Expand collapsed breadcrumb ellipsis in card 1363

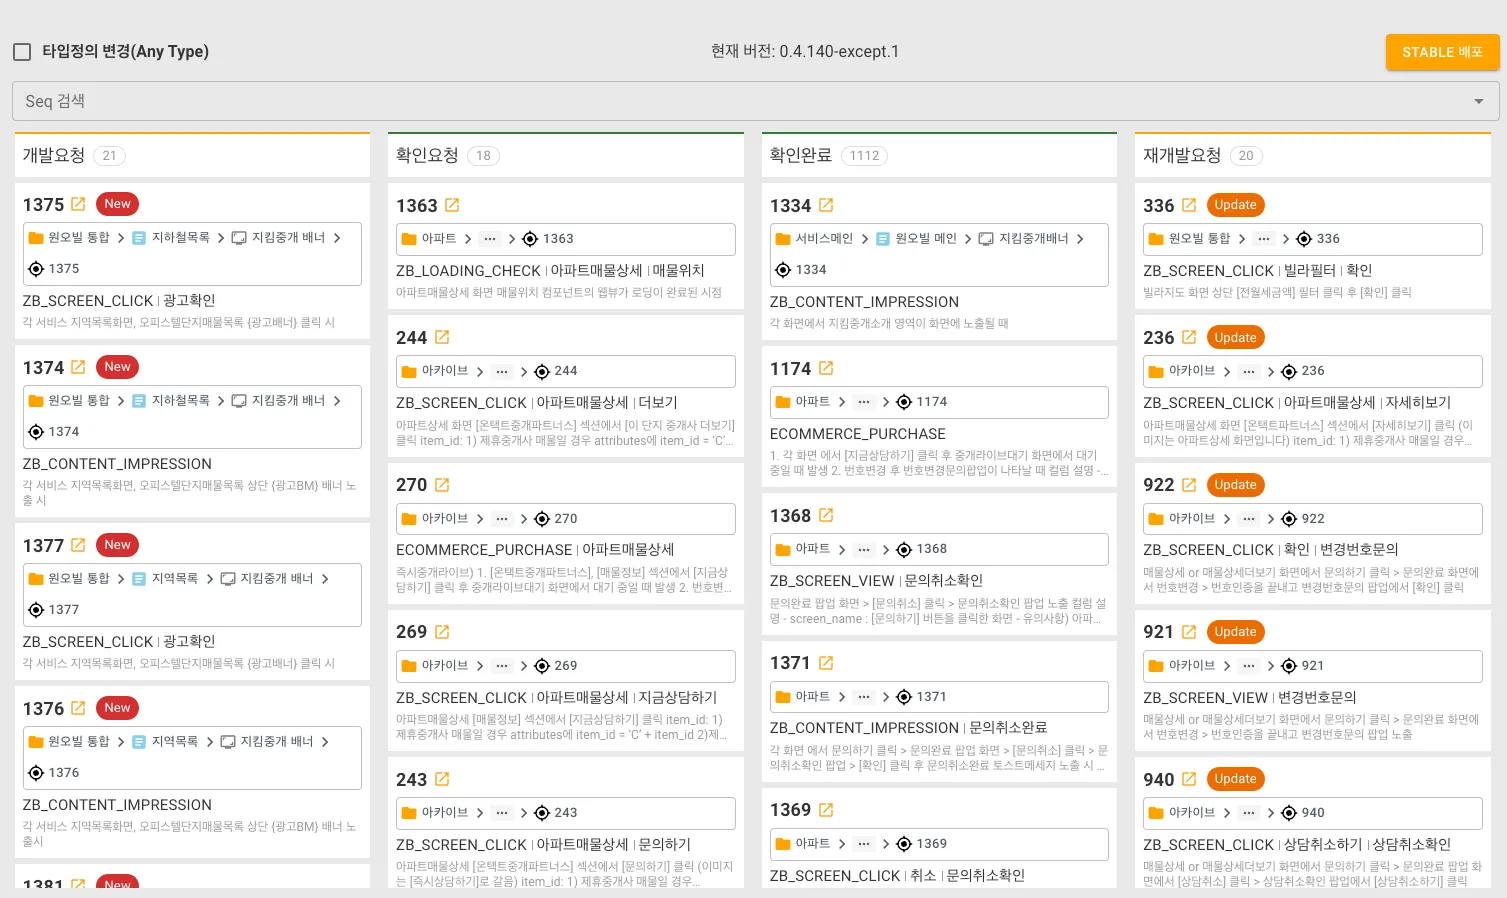(x=489, y=239)
